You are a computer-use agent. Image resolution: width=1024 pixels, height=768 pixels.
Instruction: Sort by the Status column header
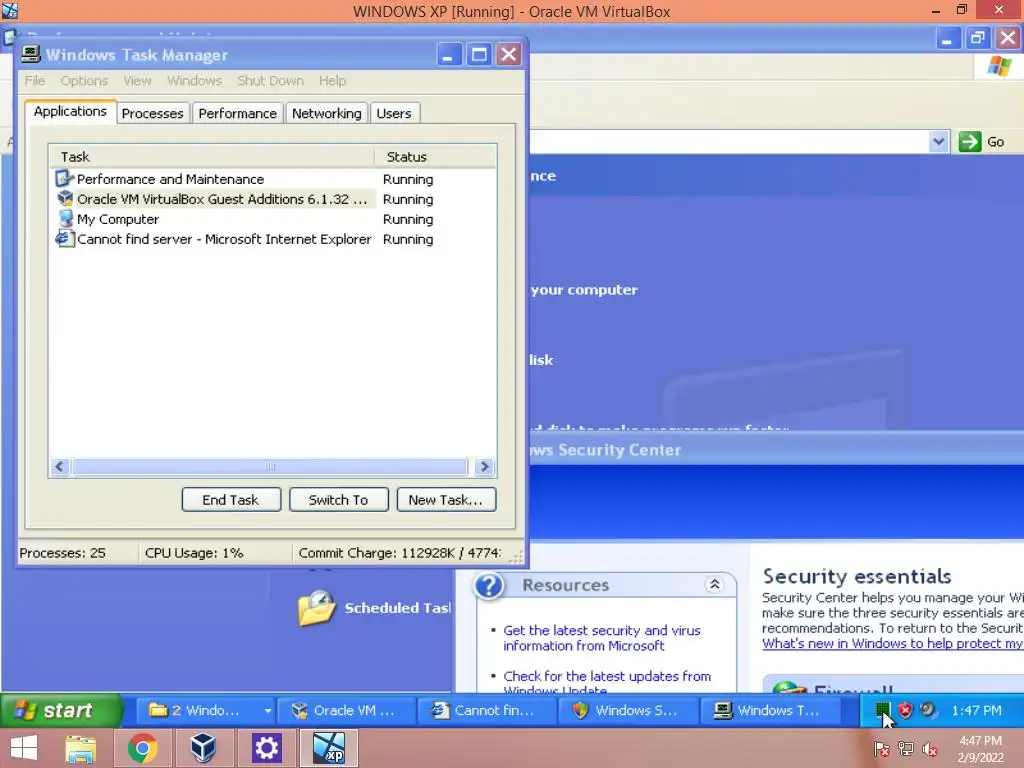(x=435, y=157)
